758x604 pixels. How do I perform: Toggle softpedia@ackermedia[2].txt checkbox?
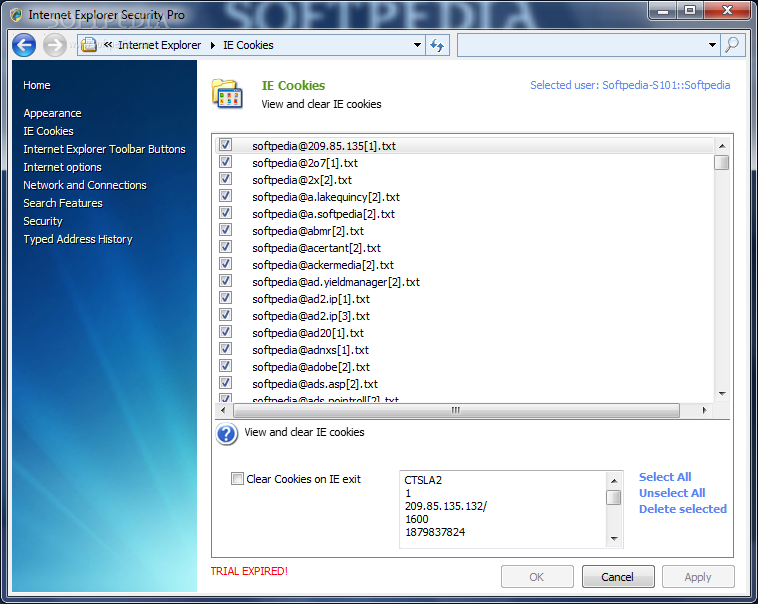click(225, 264)
